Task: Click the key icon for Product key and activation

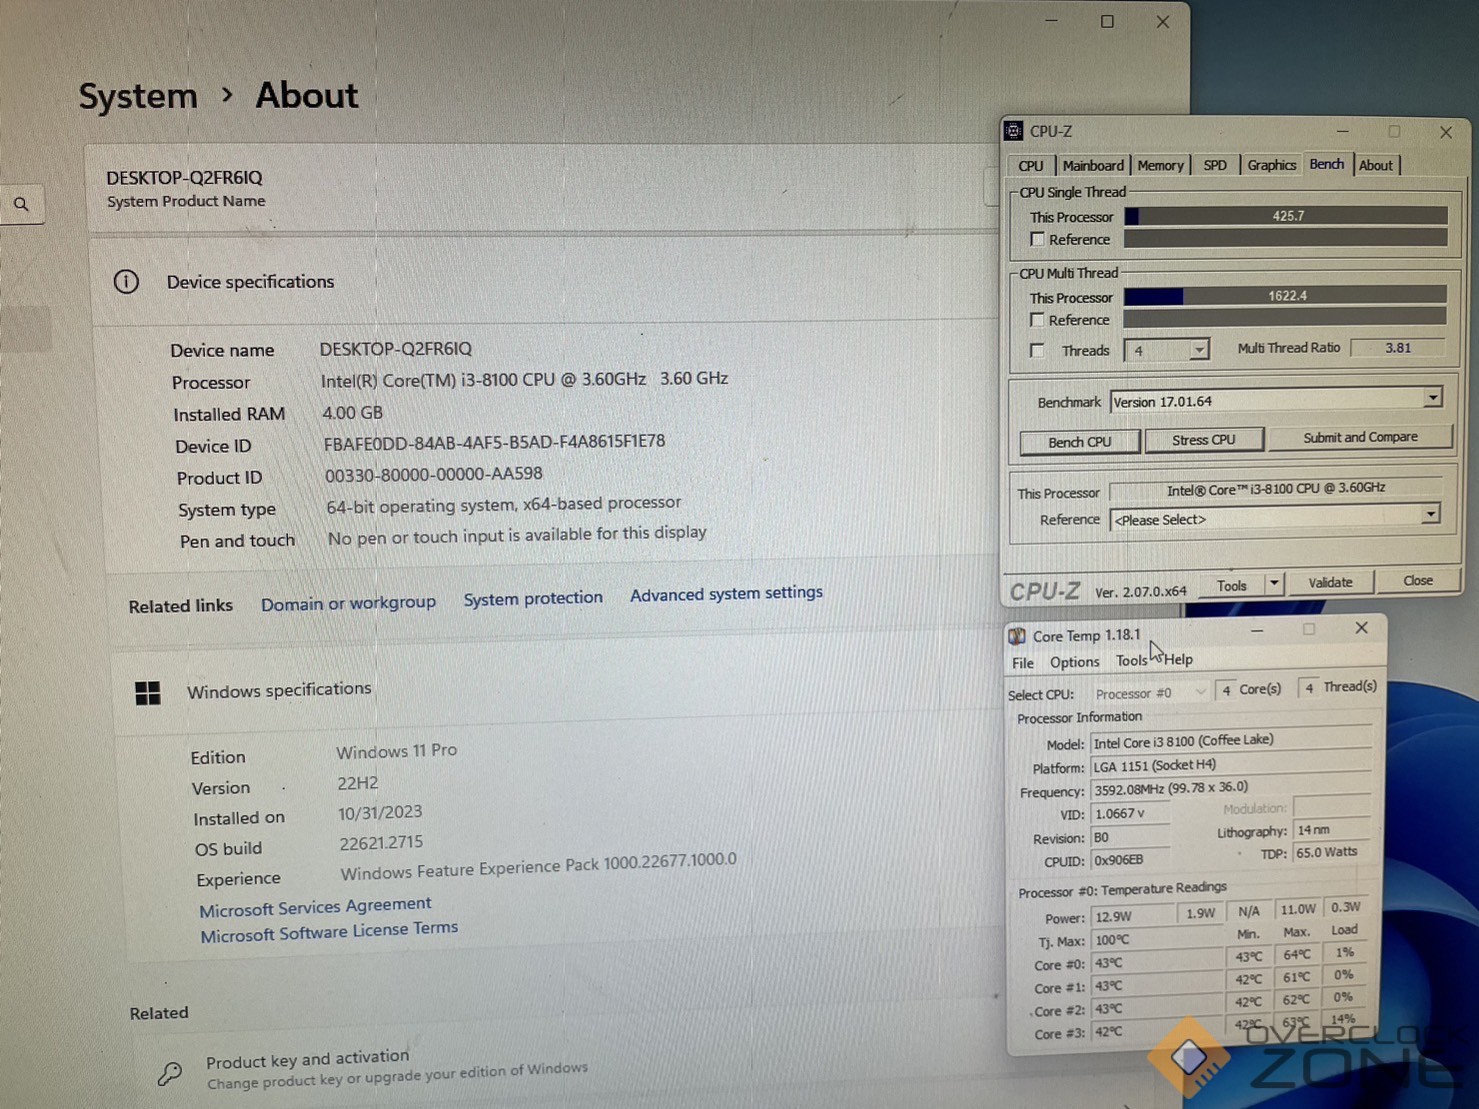Action: 170,1074
